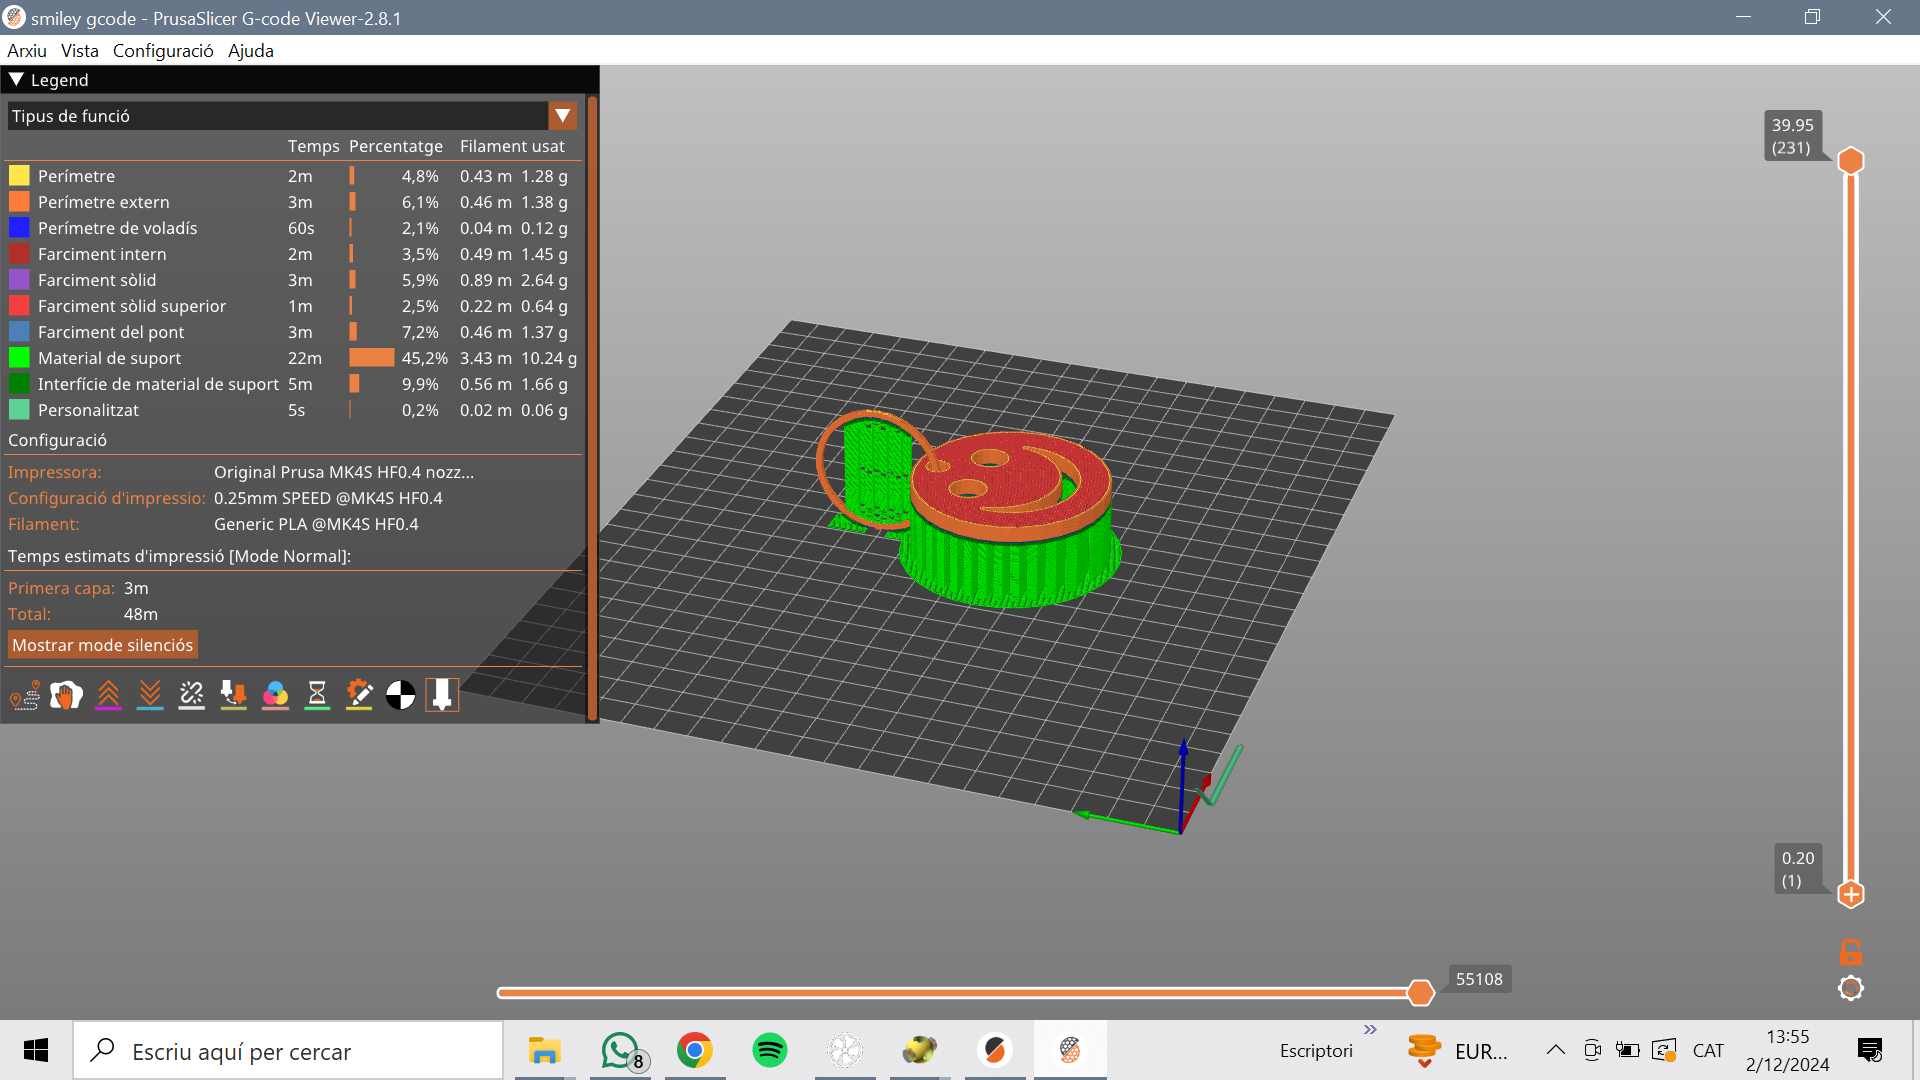Screen dimensions: 1920x1080
Task: Open vertical slider settings gear icon
Action: pos(1851,988)
